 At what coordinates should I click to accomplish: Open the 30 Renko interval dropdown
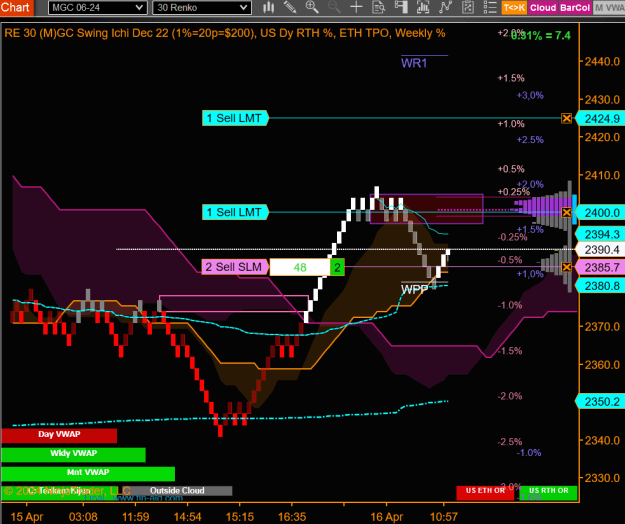click(202, 8)
